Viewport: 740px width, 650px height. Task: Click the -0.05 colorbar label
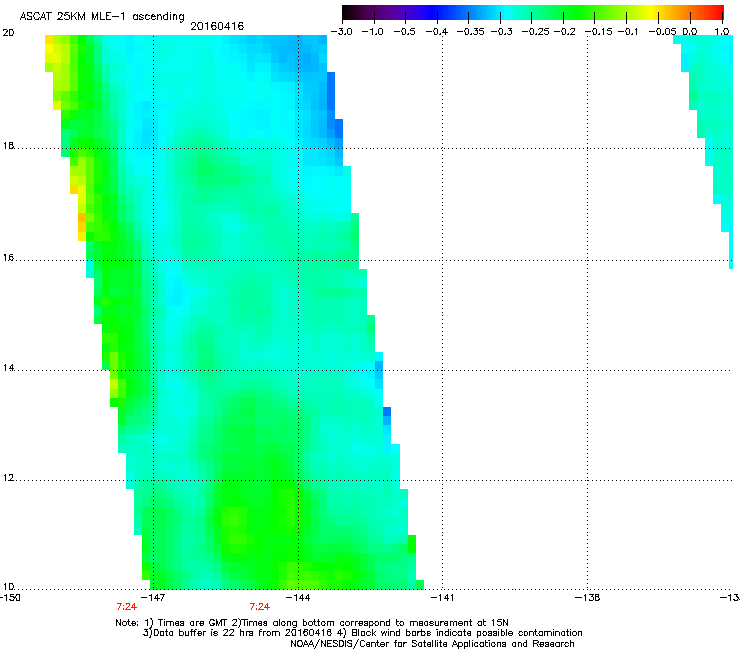pos(663,32)
